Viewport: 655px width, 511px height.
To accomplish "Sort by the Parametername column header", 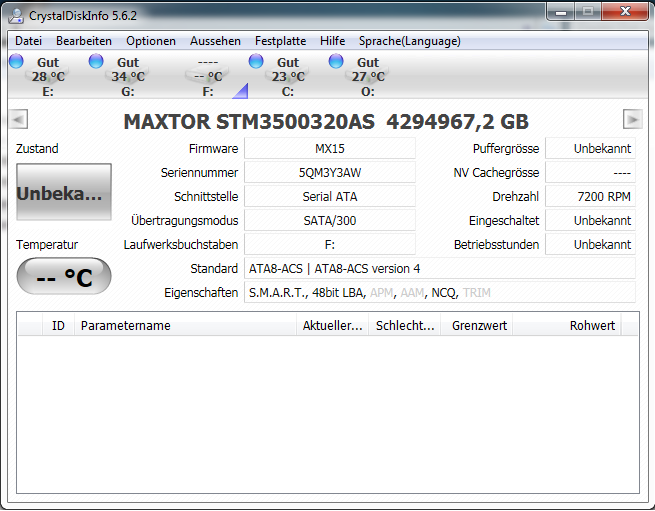I will [x=185, y=325].
